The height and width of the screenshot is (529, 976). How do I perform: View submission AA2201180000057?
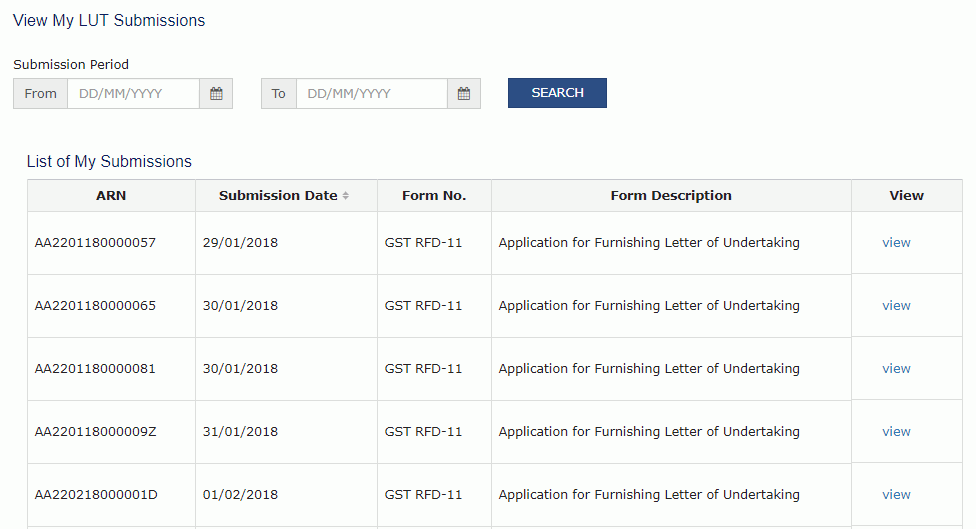(896, 243)
